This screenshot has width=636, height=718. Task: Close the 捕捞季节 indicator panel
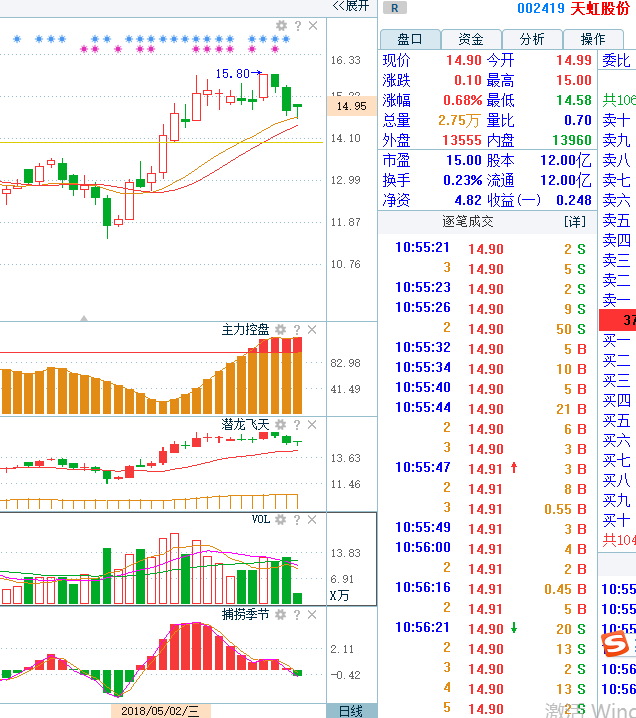click(312, 615)
